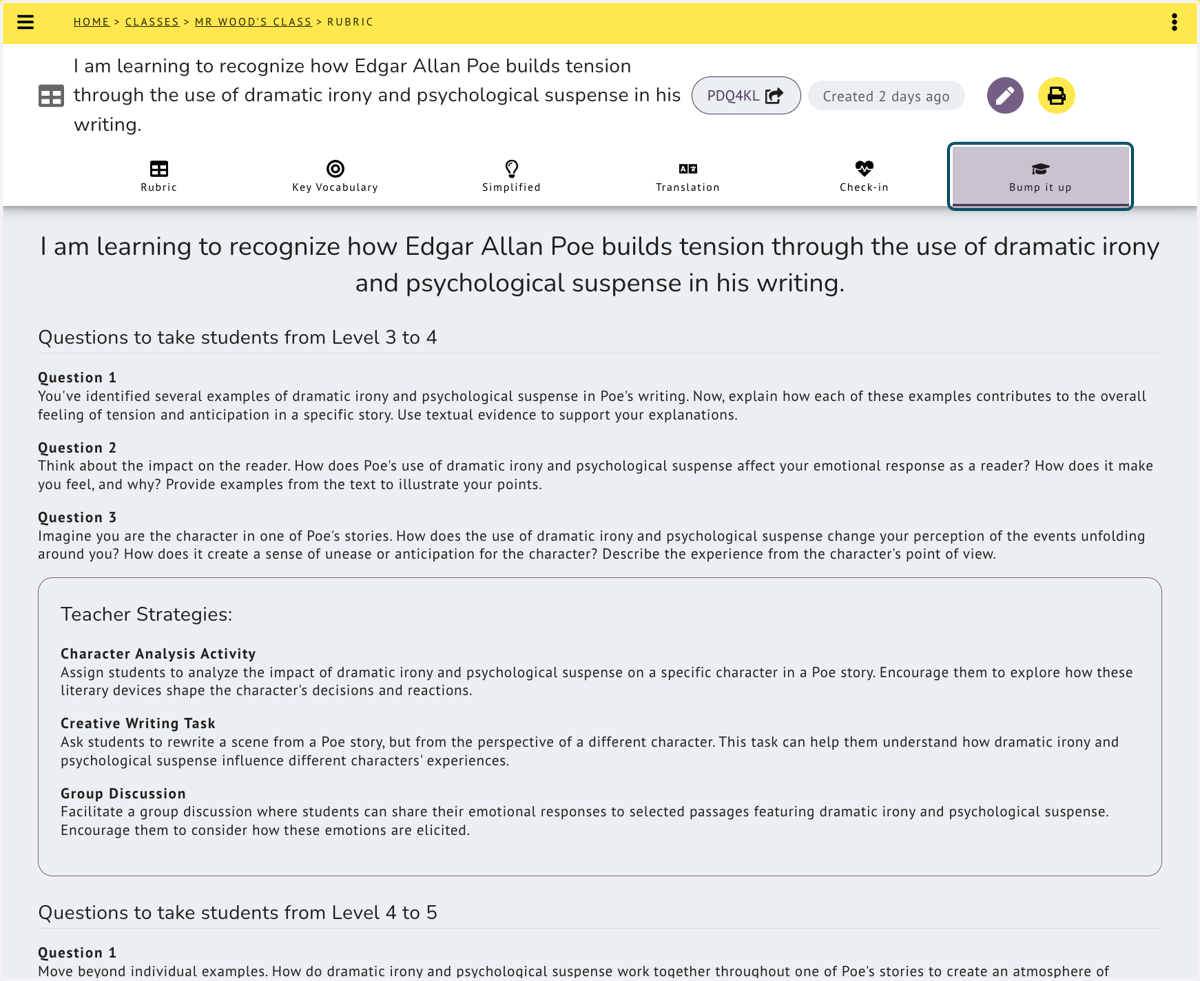Click the rubric grid icon beside title

pos(51,96)
